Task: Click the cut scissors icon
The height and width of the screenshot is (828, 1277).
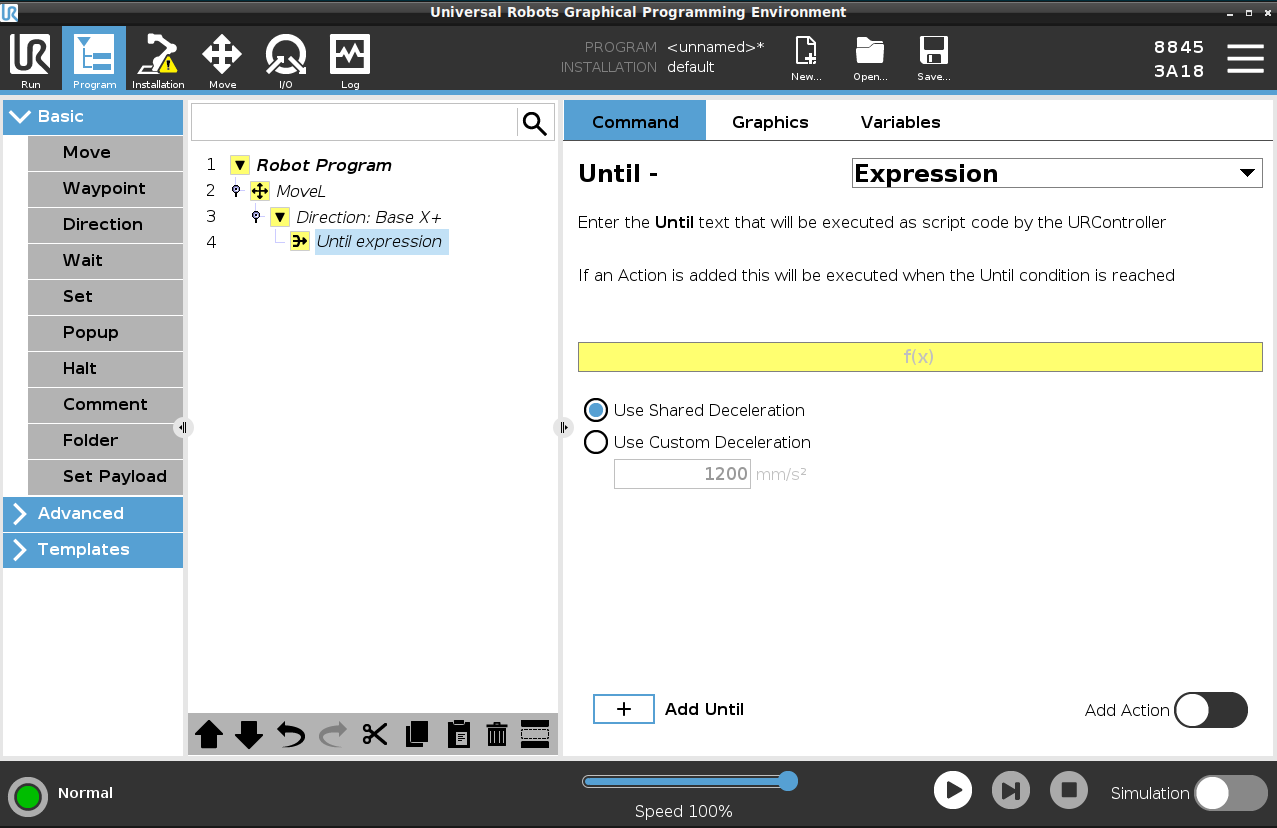Action: coord(375,735)
